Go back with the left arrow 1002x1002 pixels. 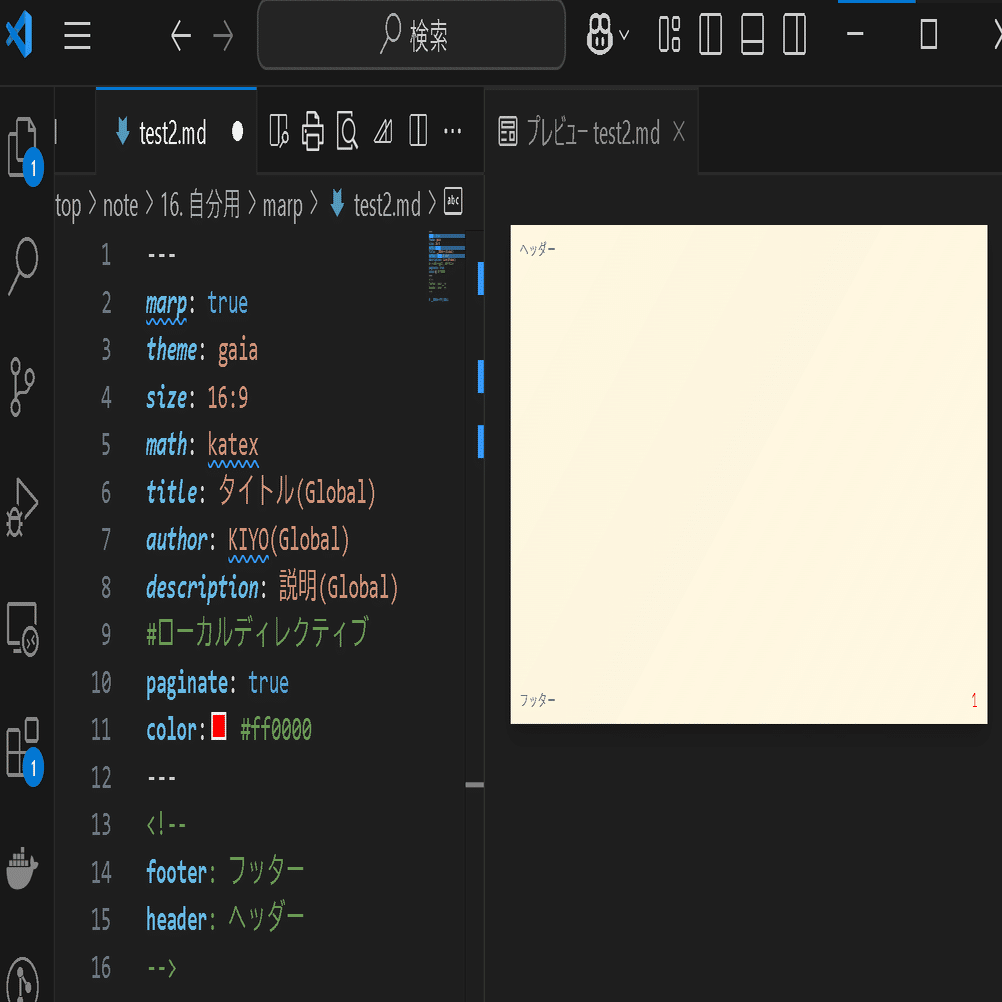click(x=181, y=35)
